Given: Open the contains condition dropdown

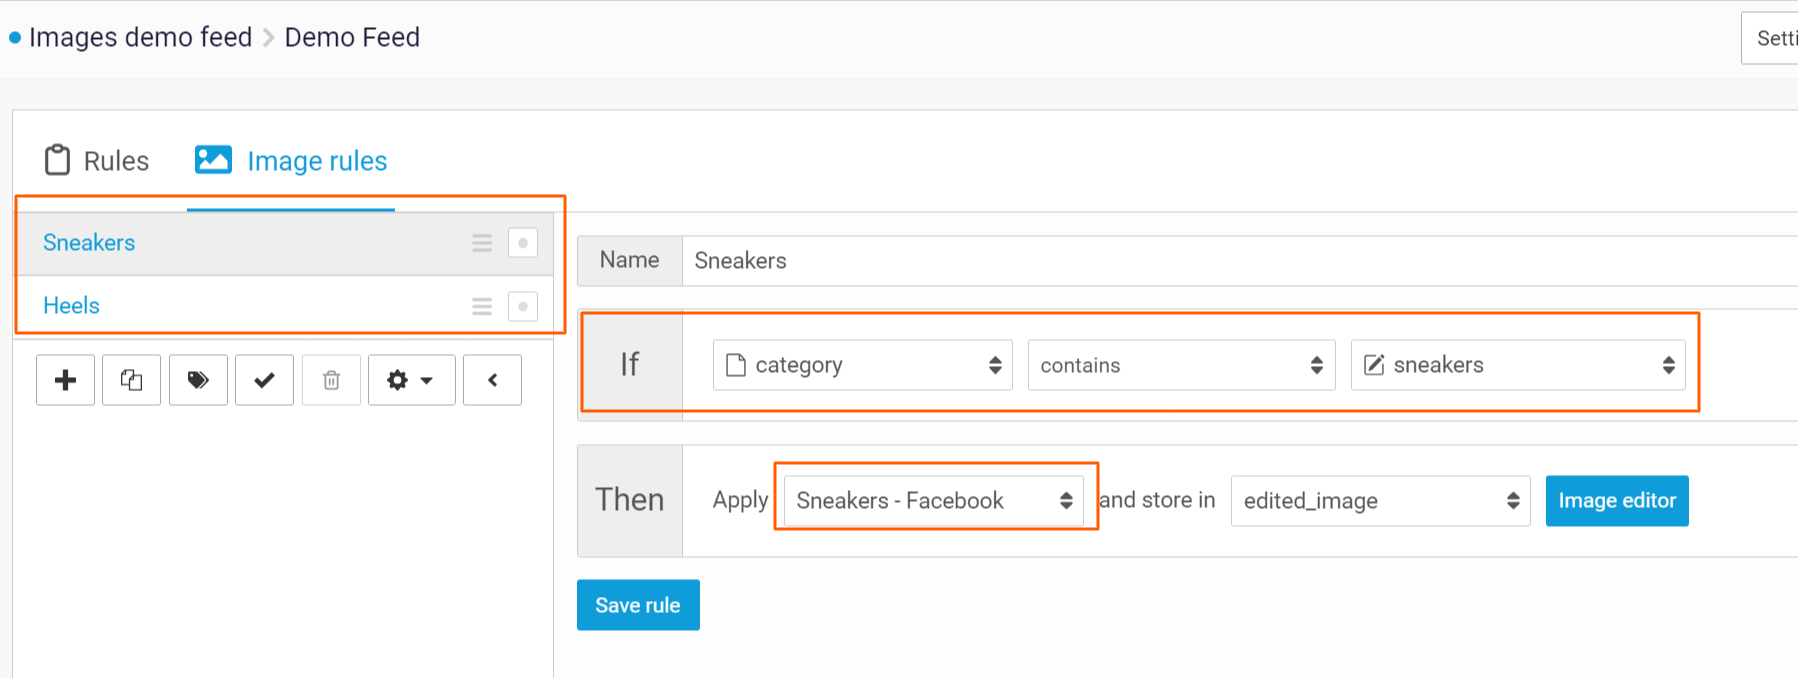Looking at the screenshot, I should click(1181, 365).
